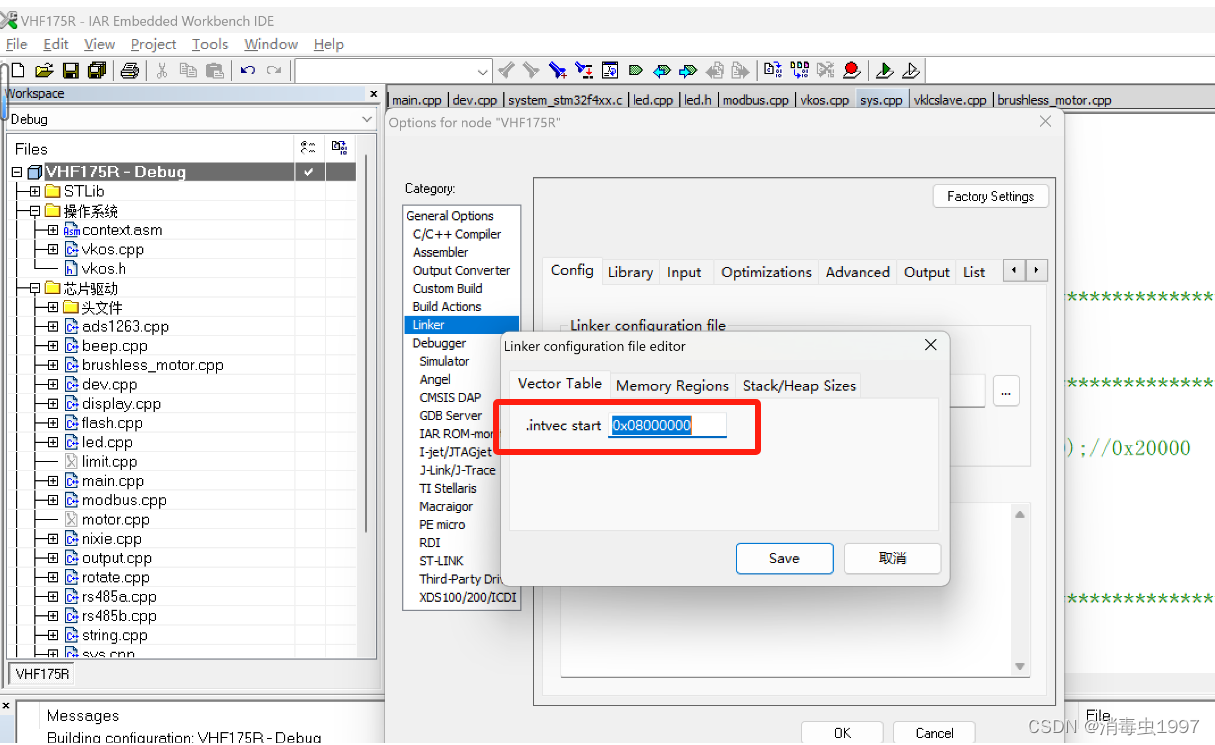Jump to previous bookmark icon
1215x745 pixels.
(x=662, y=70)
